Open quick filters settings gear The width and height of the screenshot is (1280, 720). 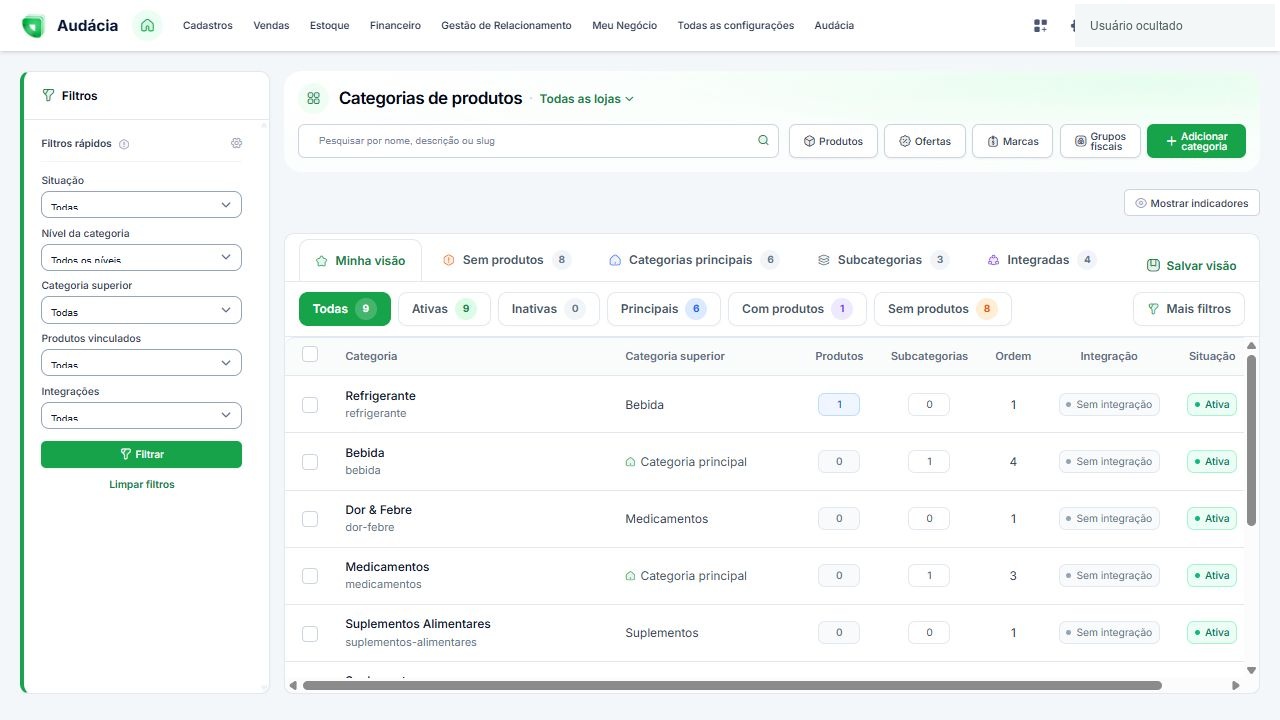(236, 143)
